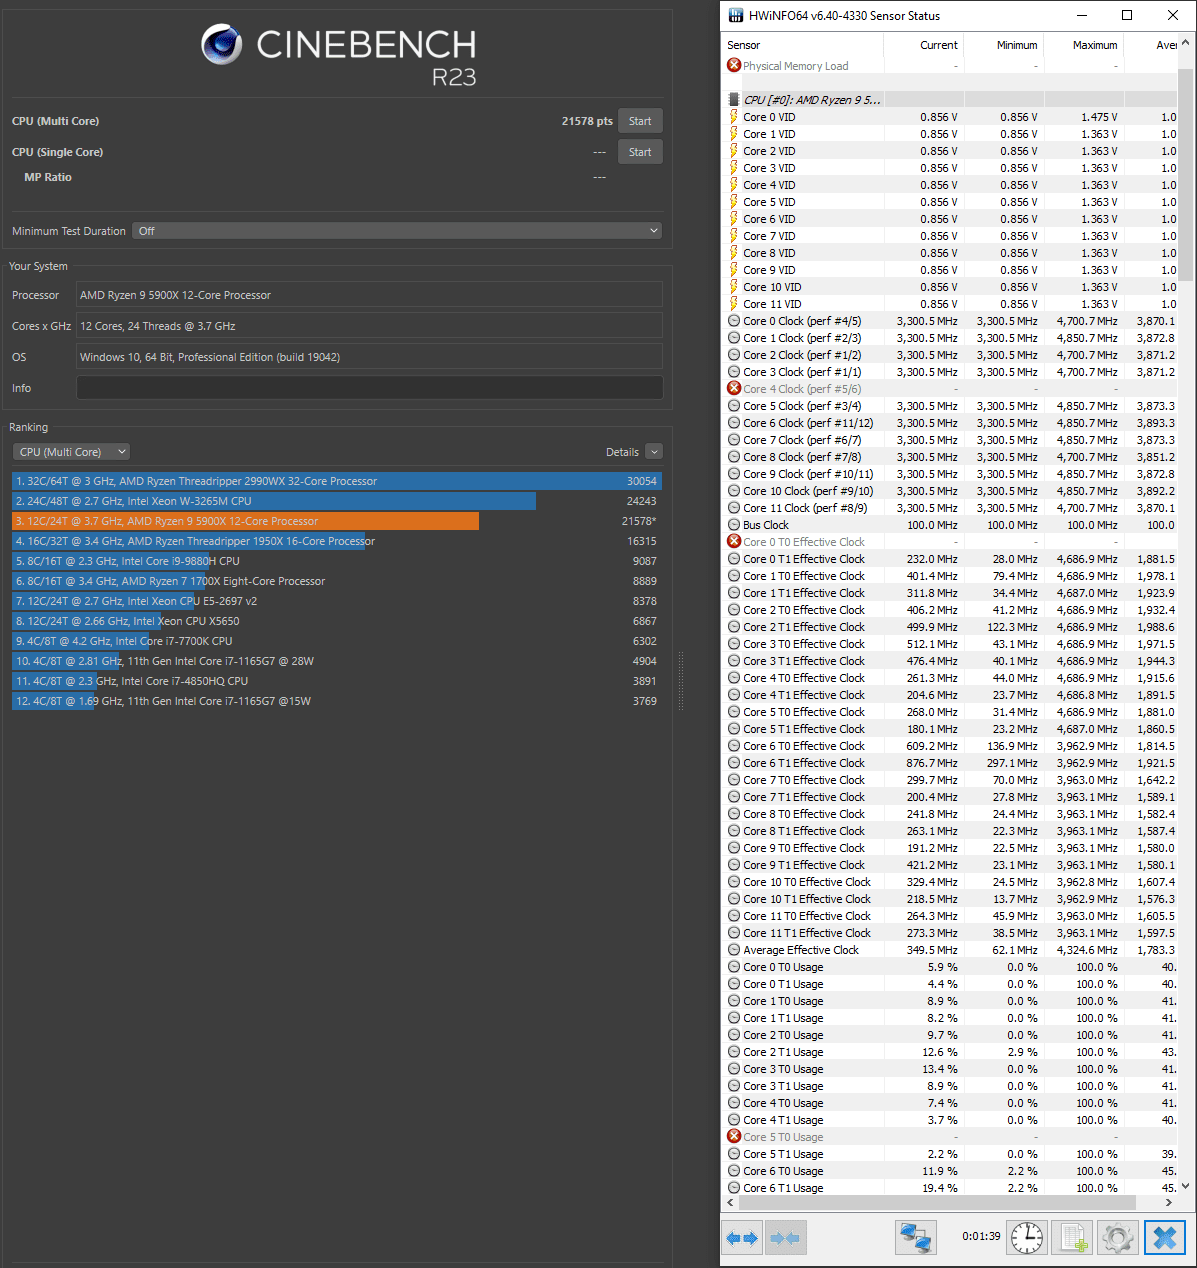This screenshot has width=1197, height=1268.
Task: Click the lightning icon next to Core 6 VID
Action: pos(734,219)
